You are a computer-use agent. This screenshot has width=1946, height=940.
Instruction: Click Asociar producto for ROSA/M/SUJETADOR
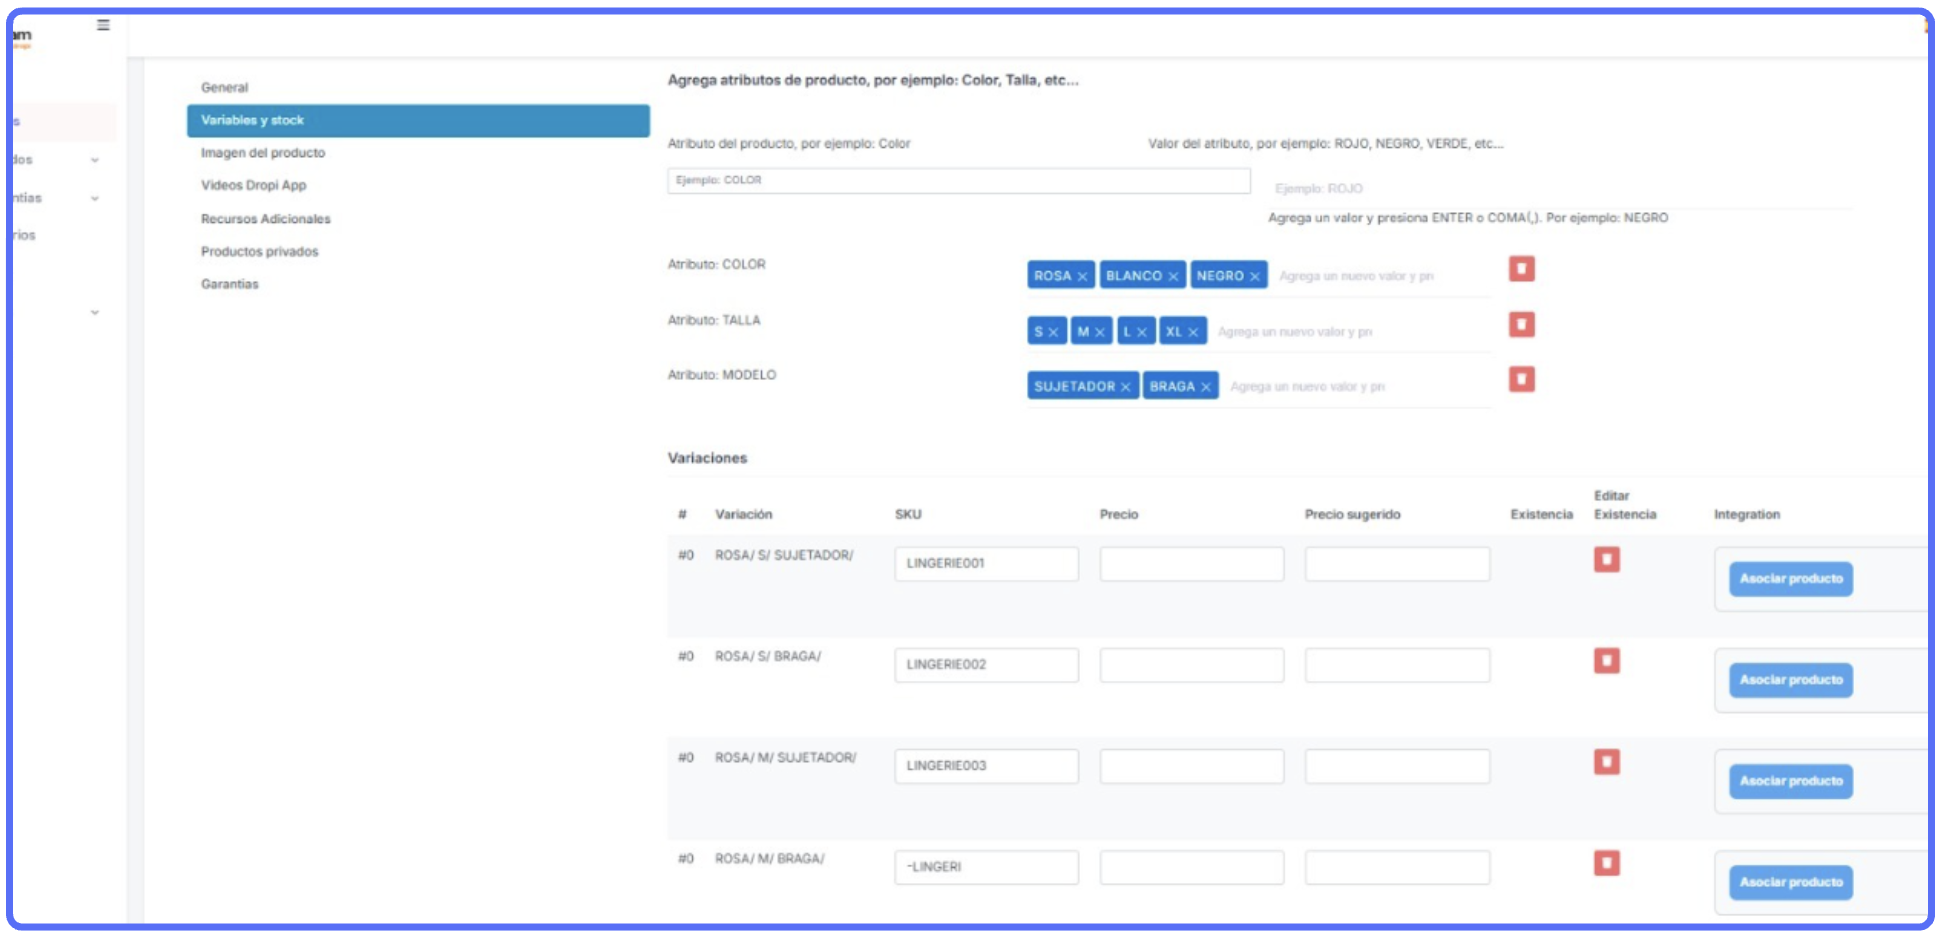(1790, 782)
